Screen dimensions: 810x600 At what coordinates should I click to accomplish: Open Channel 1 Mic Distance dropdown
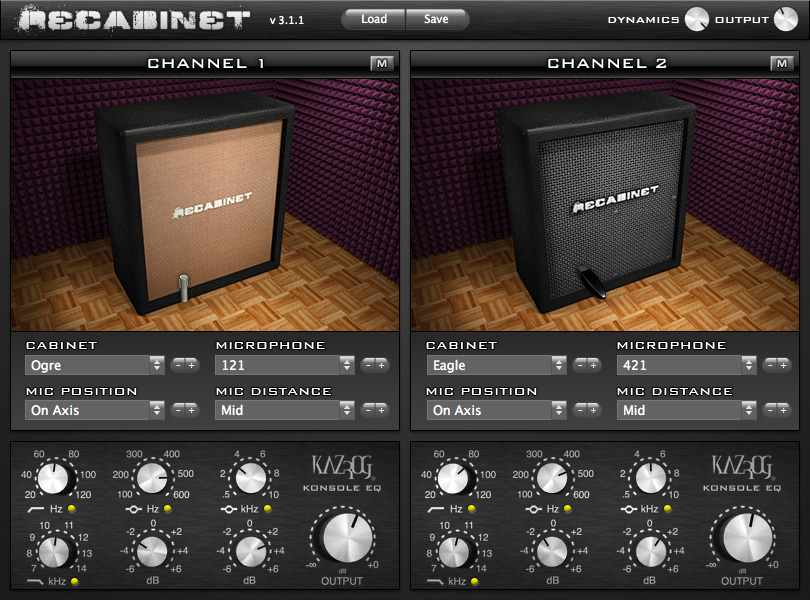coord(285,410)
